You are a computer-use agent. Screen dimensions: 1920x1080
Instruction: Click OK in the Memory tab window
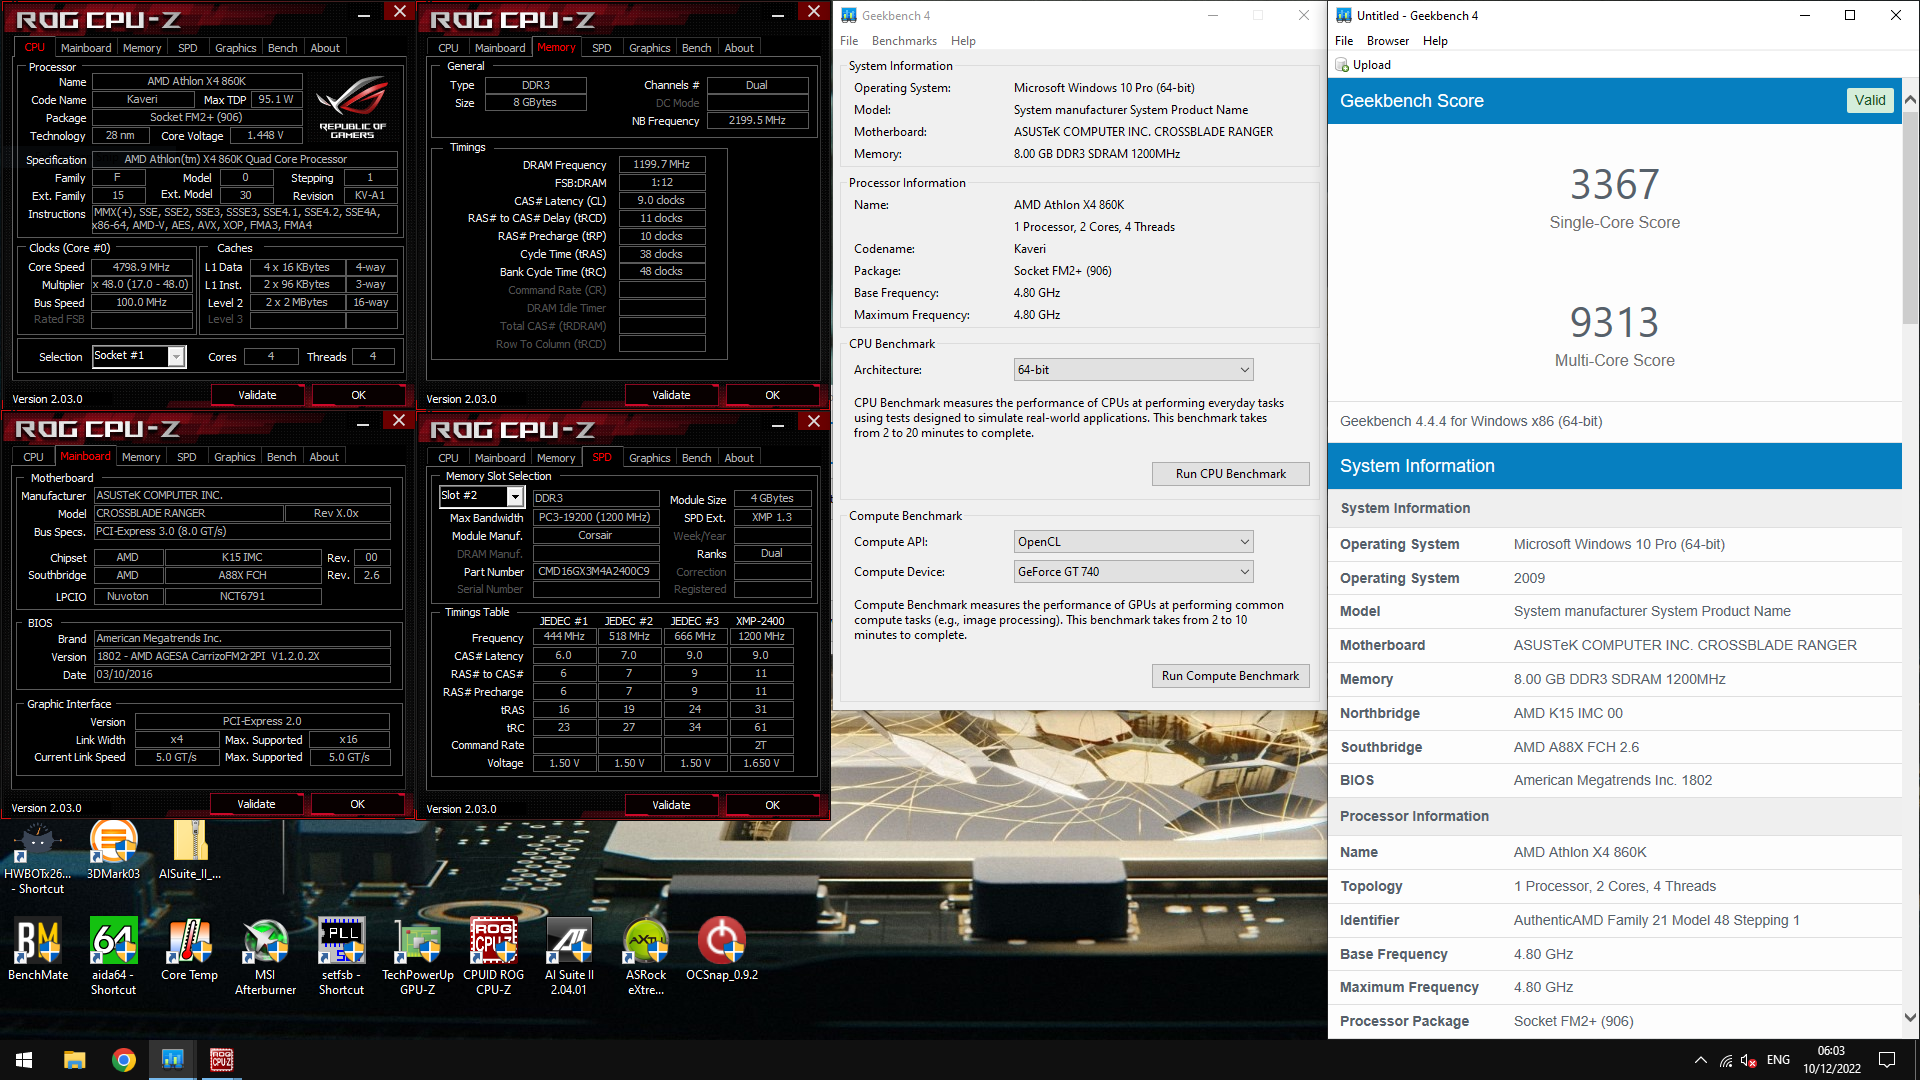pyautogui.click(x=772, y=395)
